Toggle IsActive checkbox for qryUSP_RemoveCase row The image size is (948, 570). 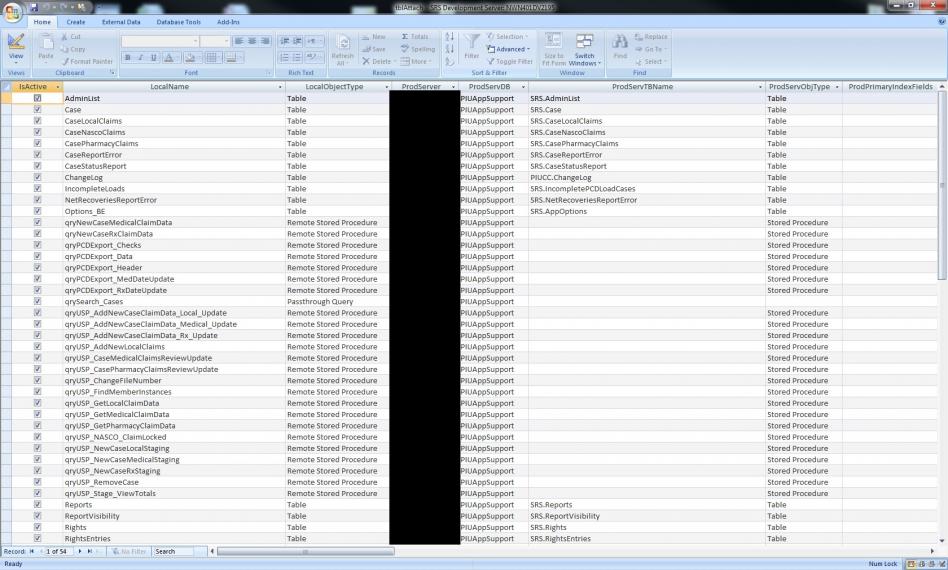37,482
